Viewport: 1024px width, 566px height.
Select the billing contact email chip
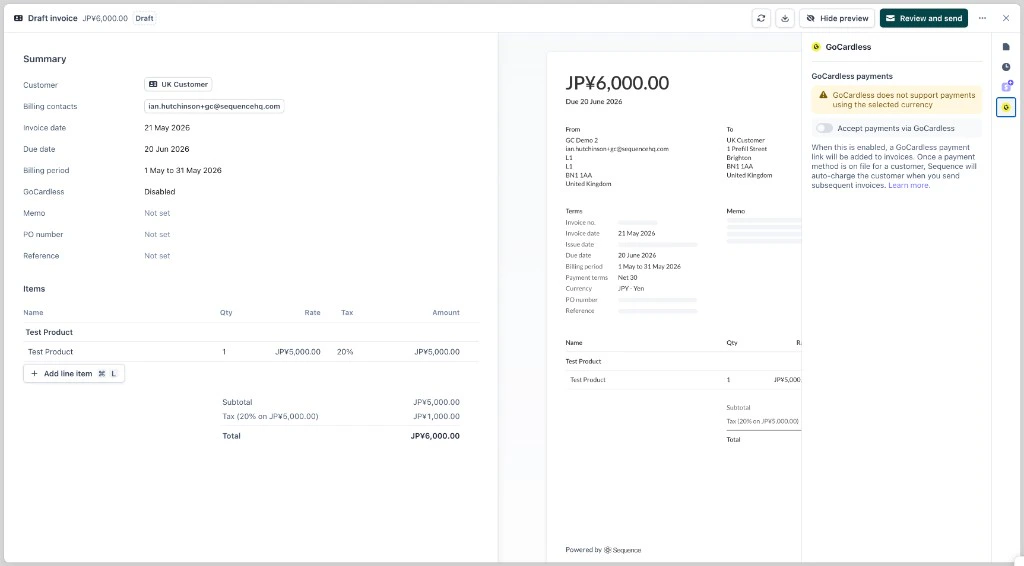tap(214, 106)
